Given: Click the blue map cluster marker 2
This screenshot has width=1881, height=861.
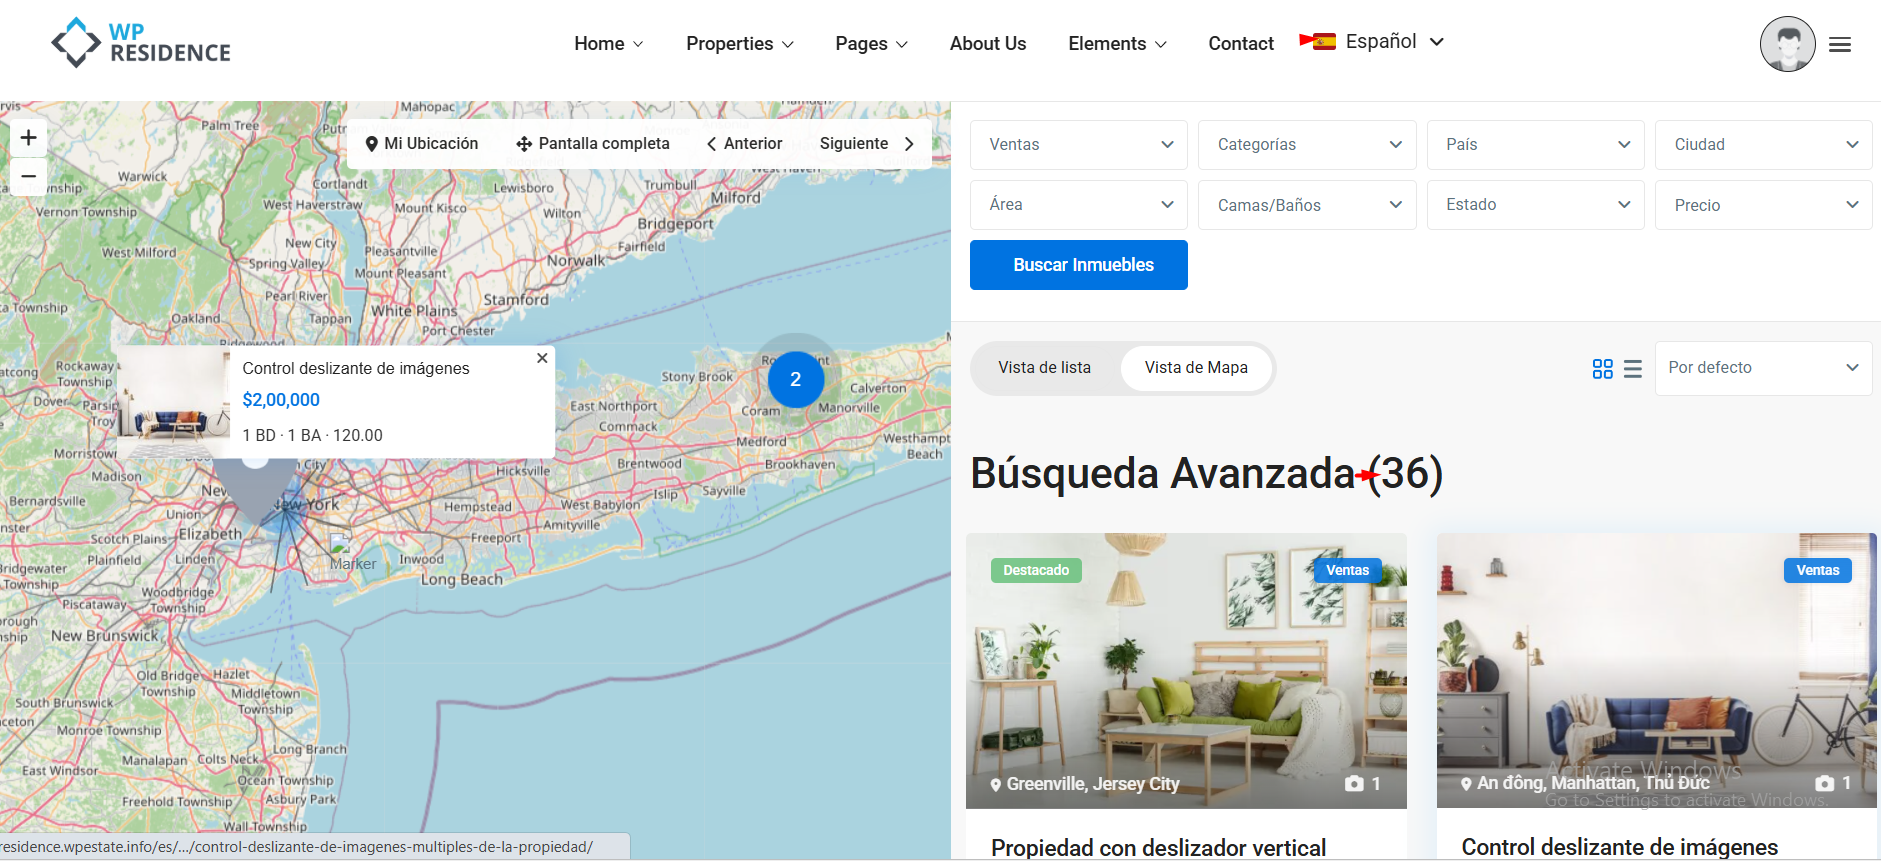Looking at the screenshot, I should (x=796, y=379).
